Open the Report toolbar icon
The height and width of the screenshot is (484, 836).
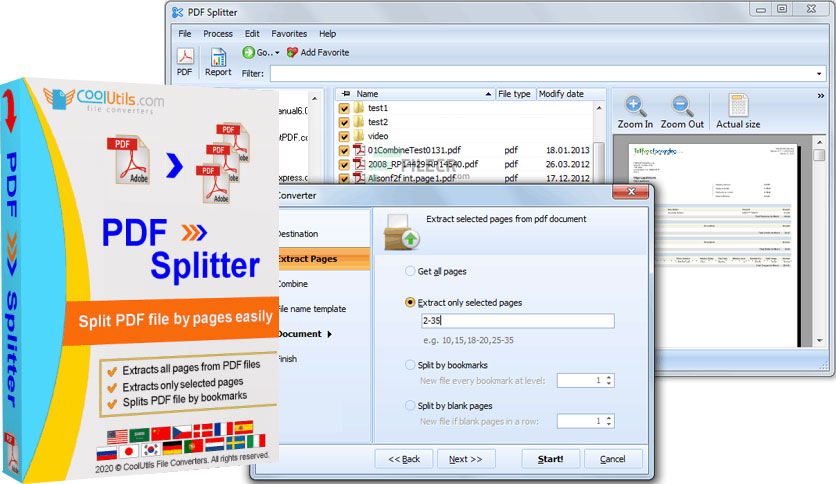[x=218, y=57]
